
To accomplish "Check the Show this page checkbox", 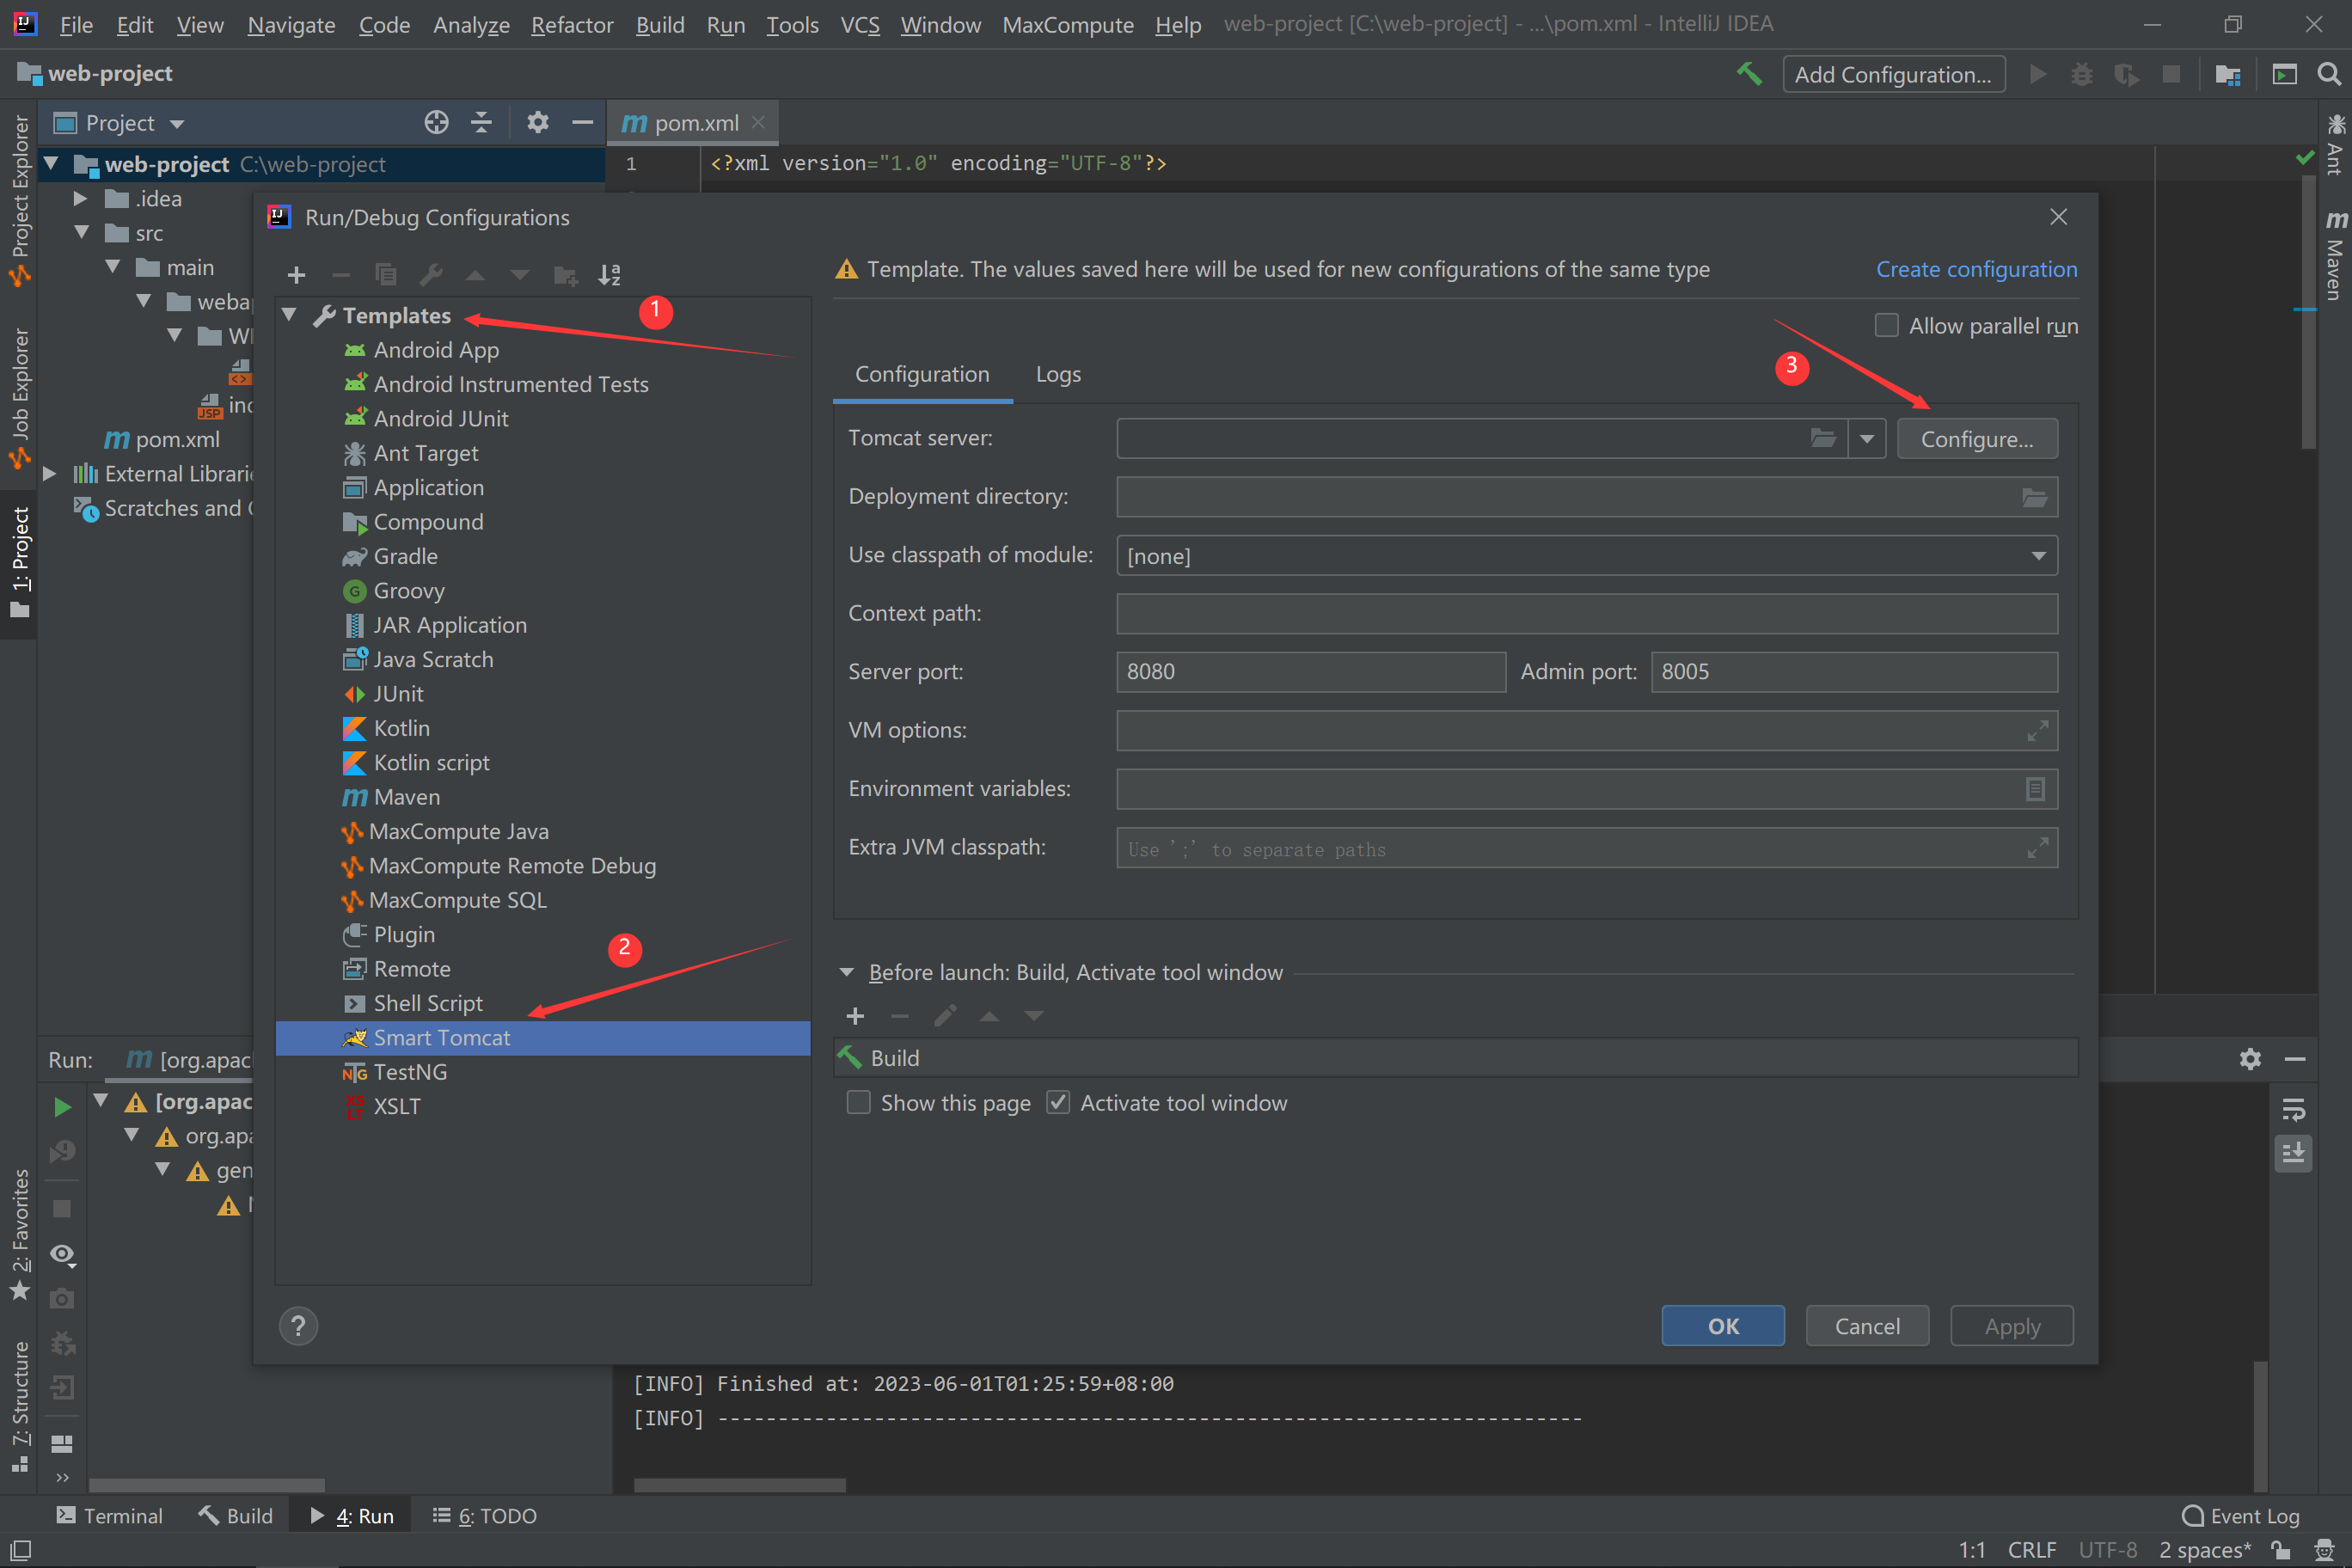I will [858, 1102].
